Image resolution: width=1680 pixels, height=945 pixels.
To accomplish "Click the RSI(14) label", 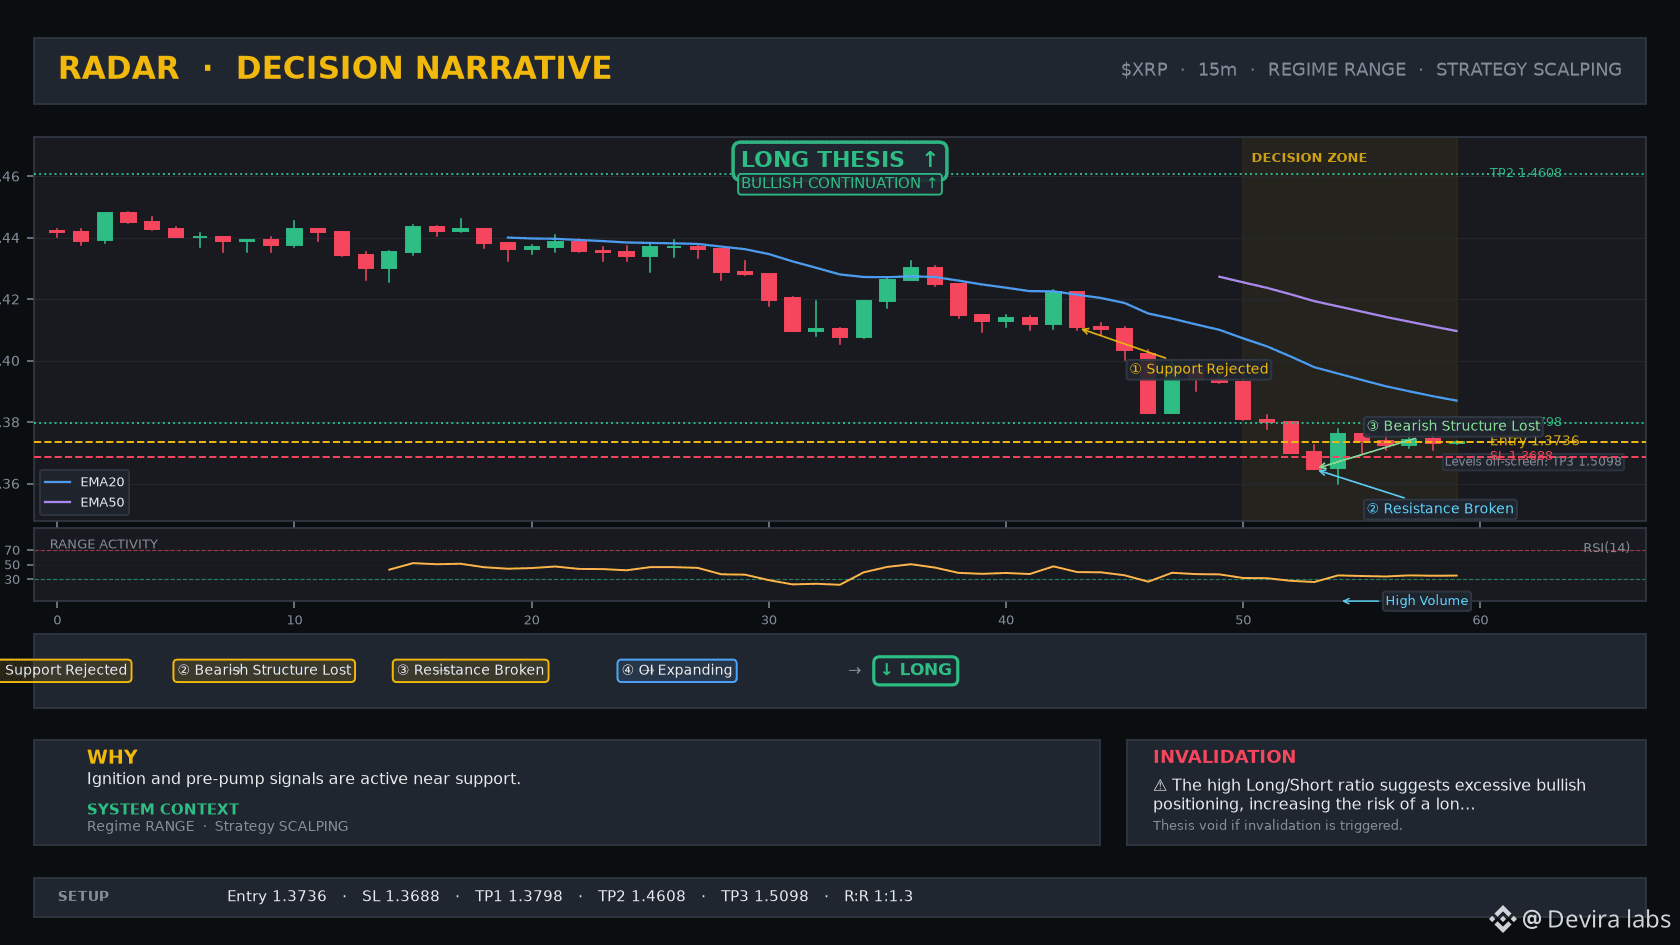I will pyautogui.click(x=1606, y=548).
